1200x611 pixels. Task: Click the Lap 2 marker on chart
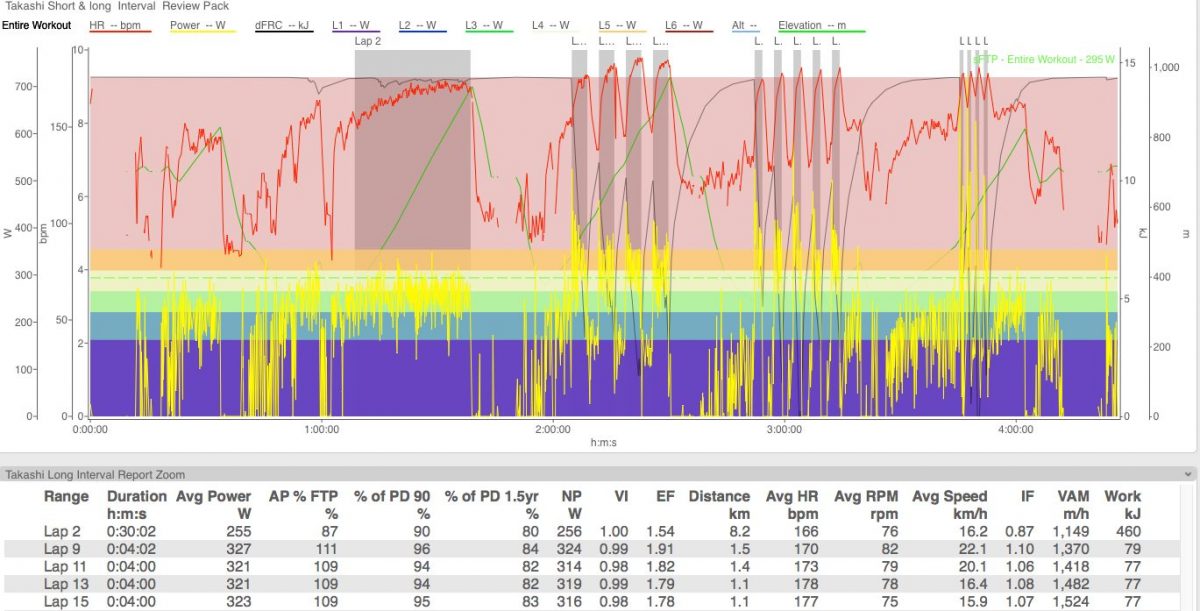369,42
